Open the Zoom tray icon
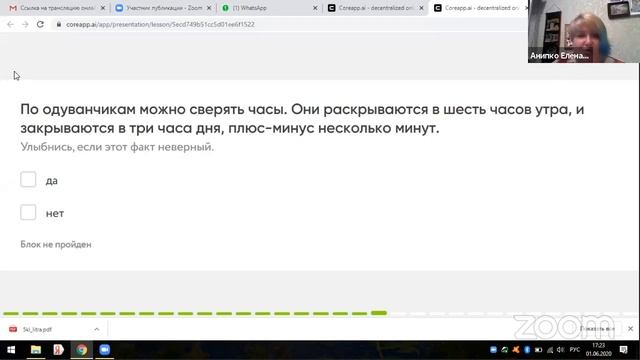 click(x=493, y=350)
